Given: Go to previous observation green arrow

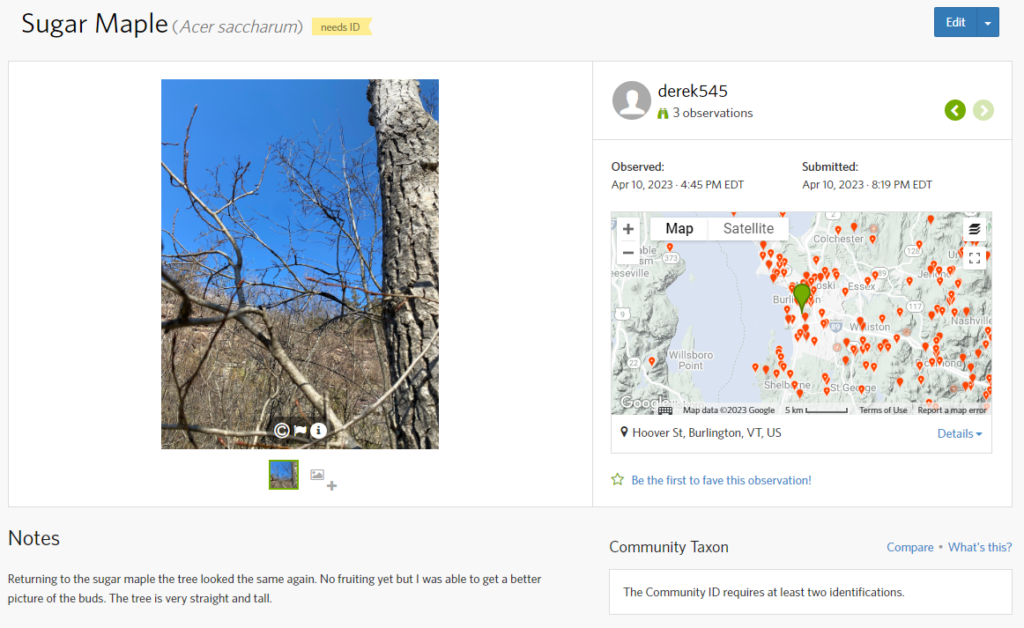Looking at the screenshot, I should (955, 110).
